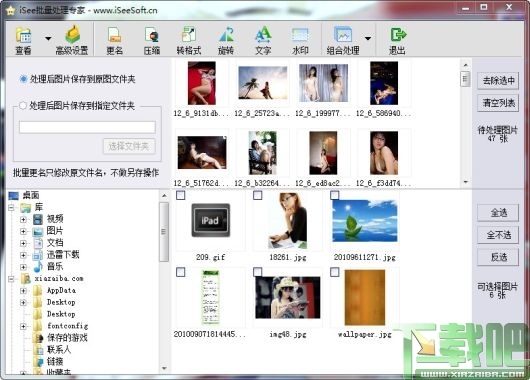Select the 压缩 compress tool
The height and width of the screenshot is (380, 530).
[x=152, y=40]
